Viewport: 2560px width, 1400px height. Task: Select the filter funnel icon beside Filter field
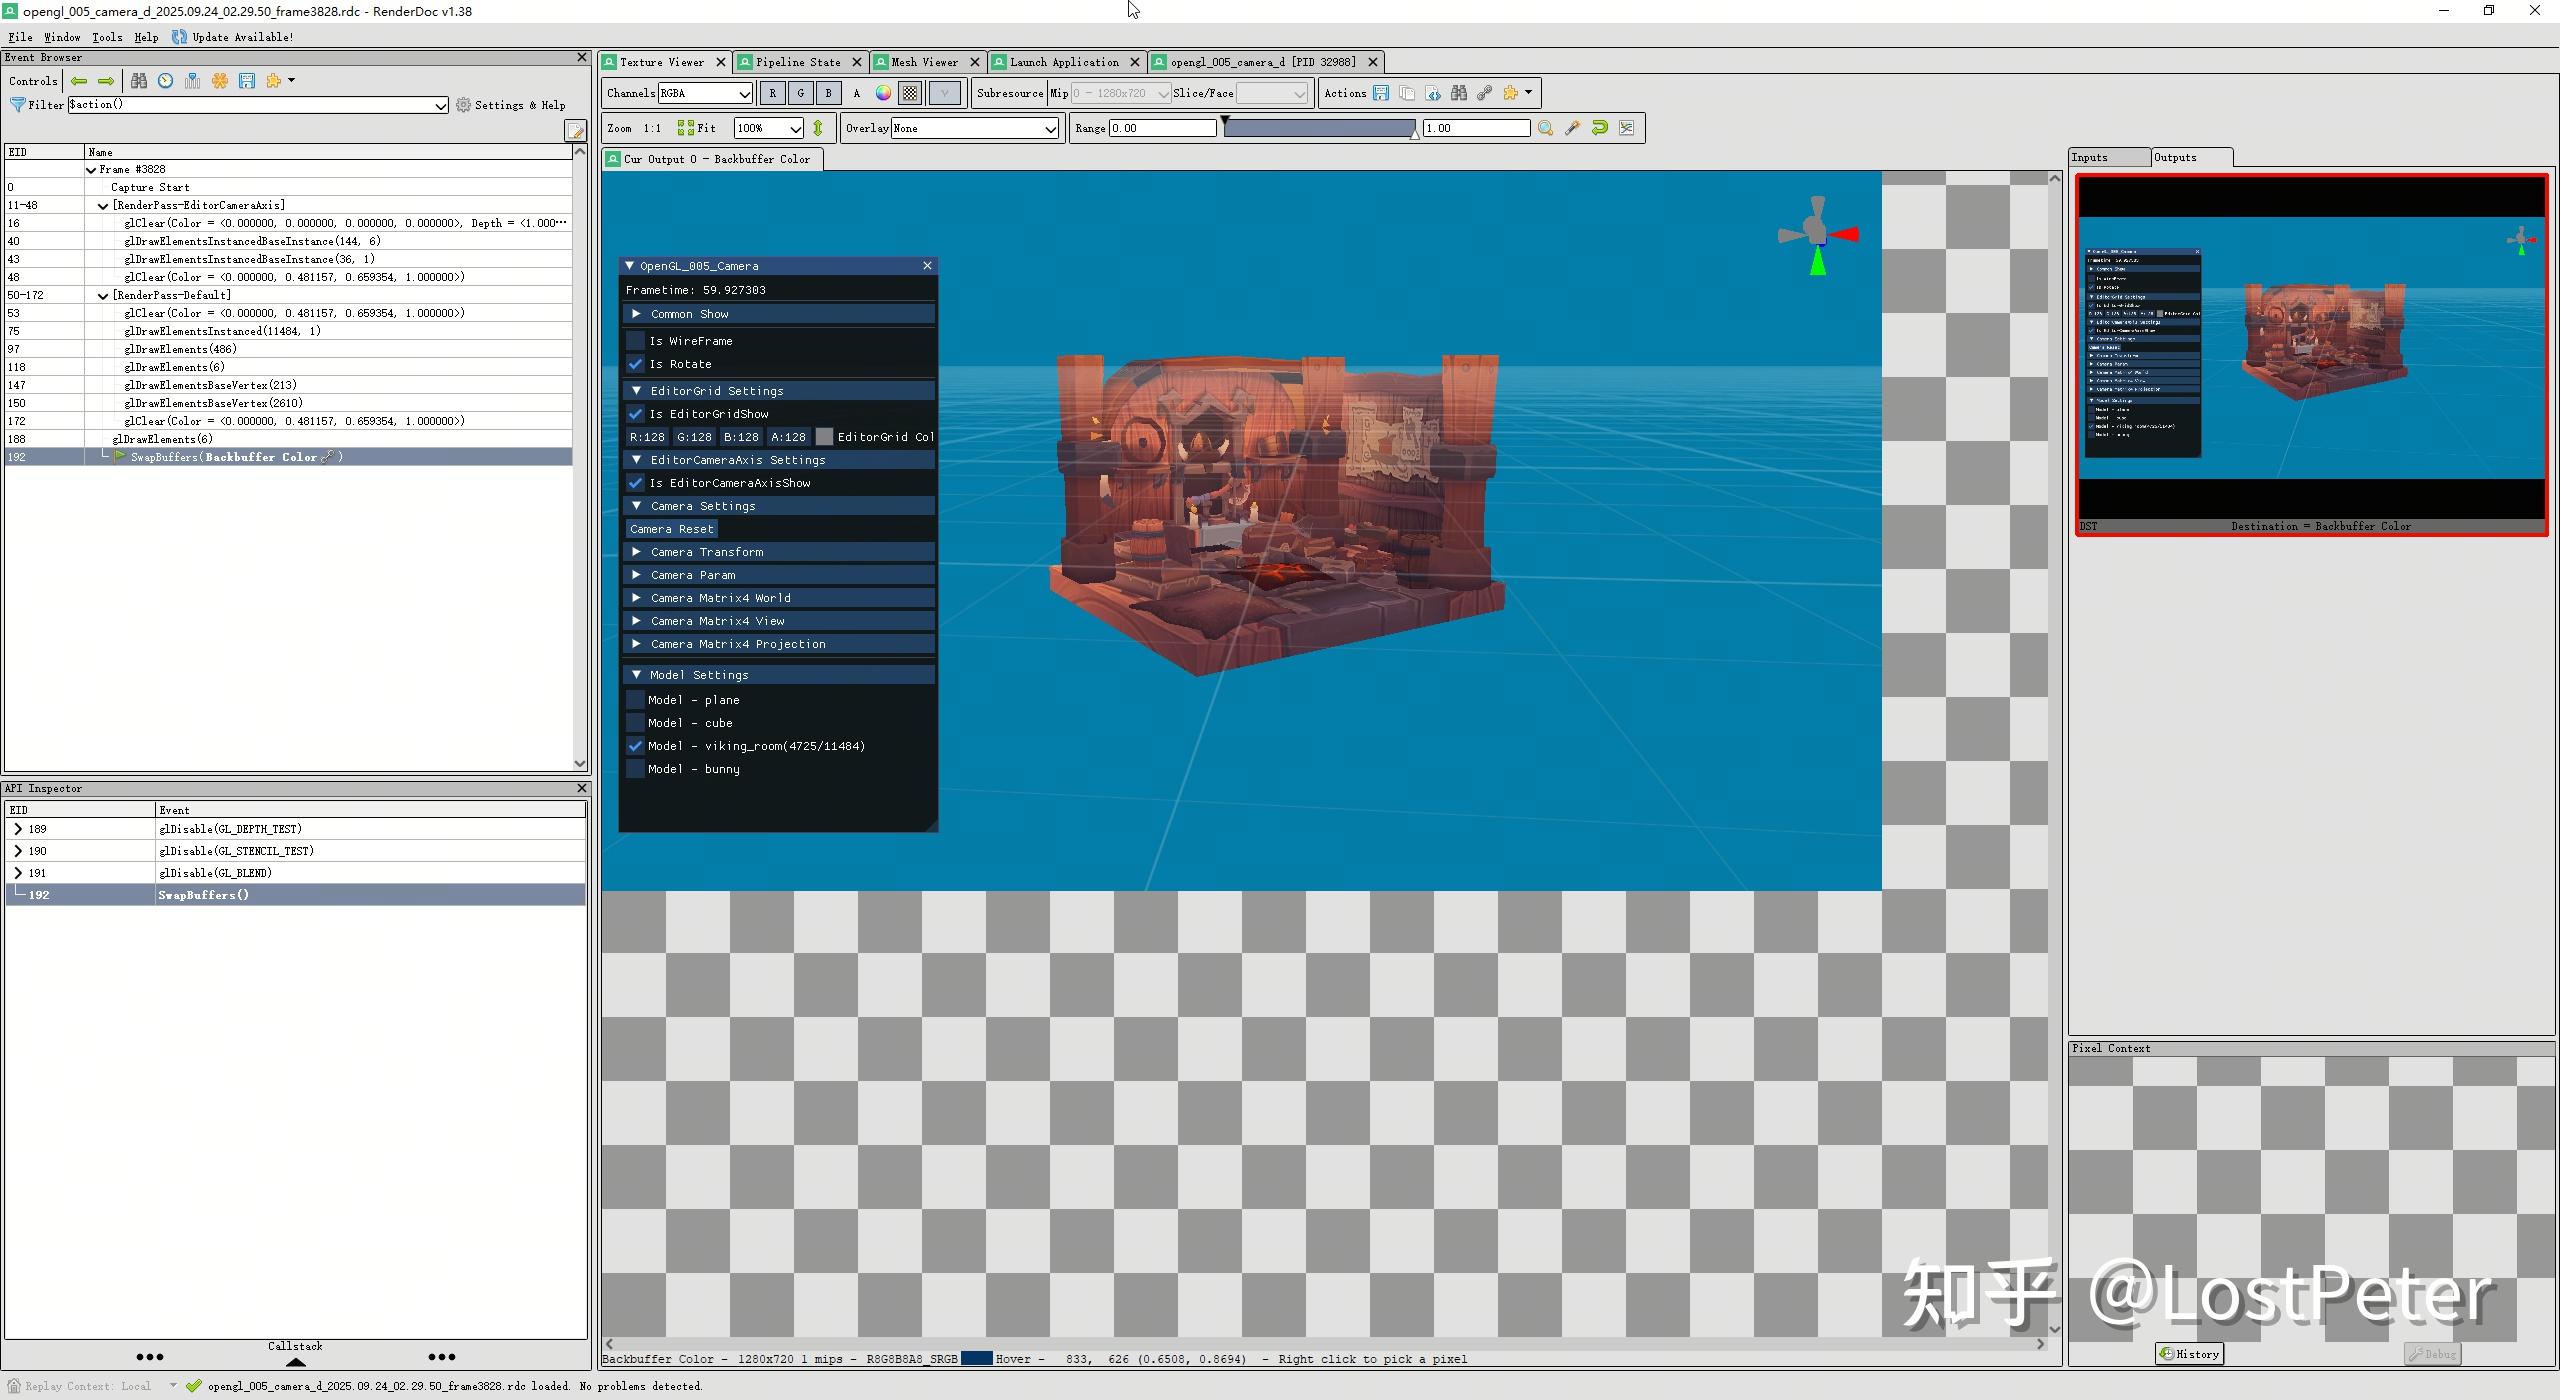click(x=16, y=104)
